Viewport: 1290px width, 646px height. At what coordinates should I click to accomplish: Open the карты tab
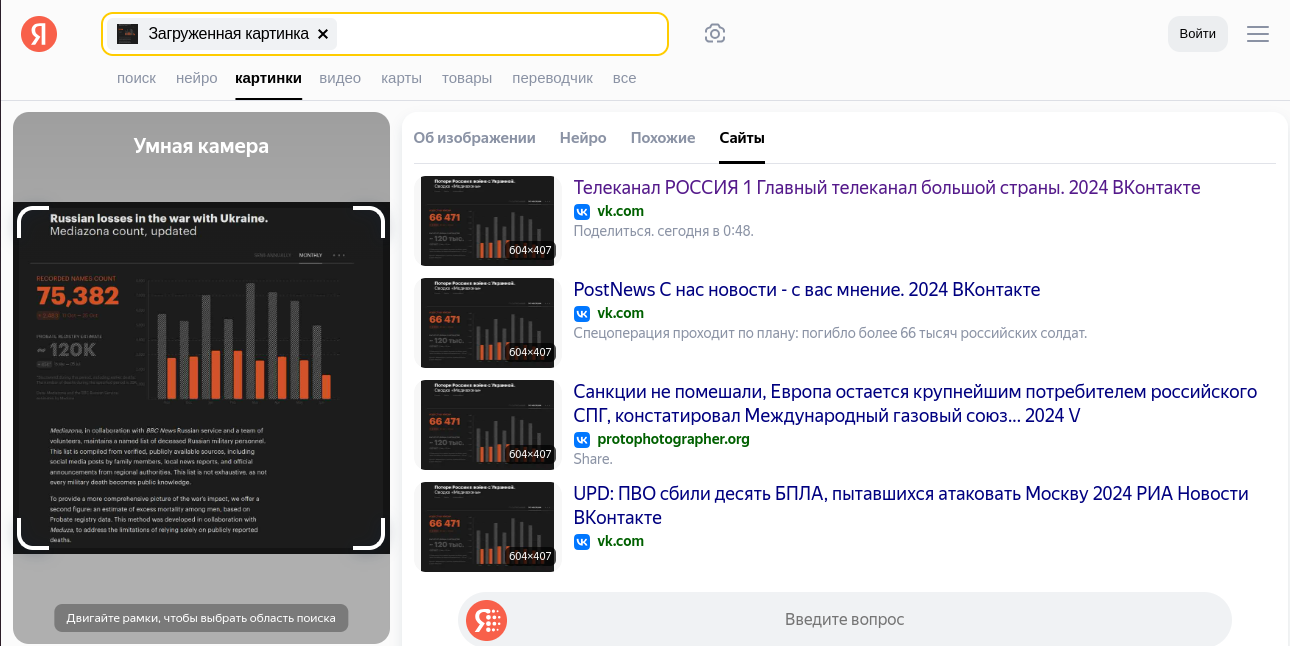pyautogui.click(x=401, y=78)
